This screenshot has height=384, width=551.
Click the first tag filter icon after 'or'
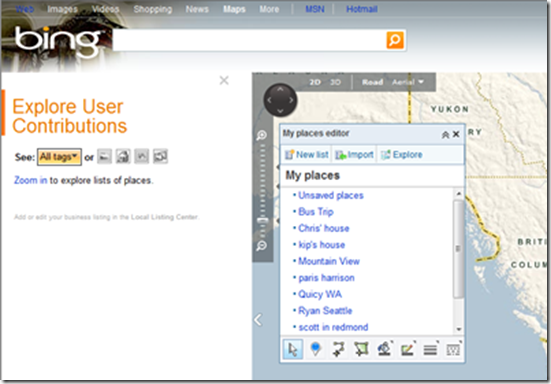[104, 157]
